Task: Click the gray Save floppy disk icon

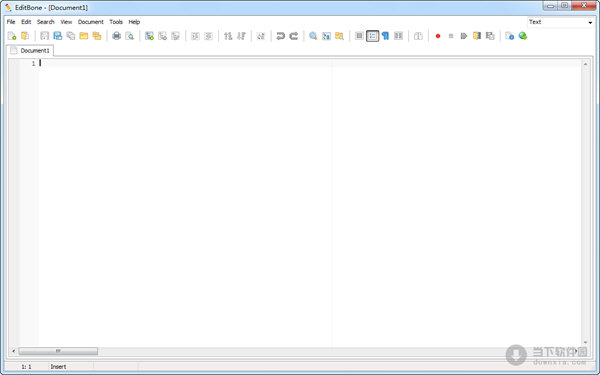Action: coord(45,36)
